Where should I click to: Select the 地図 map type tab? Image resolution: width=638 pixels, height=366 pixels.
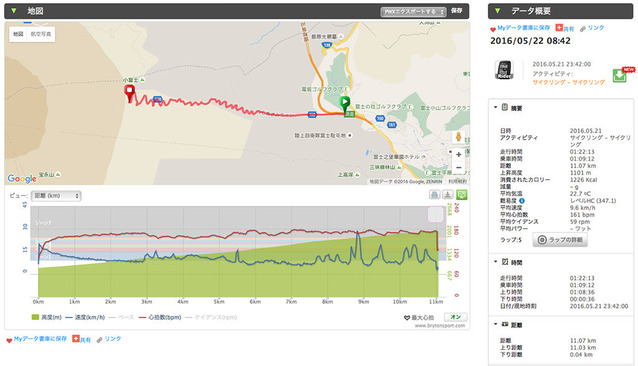18,34
